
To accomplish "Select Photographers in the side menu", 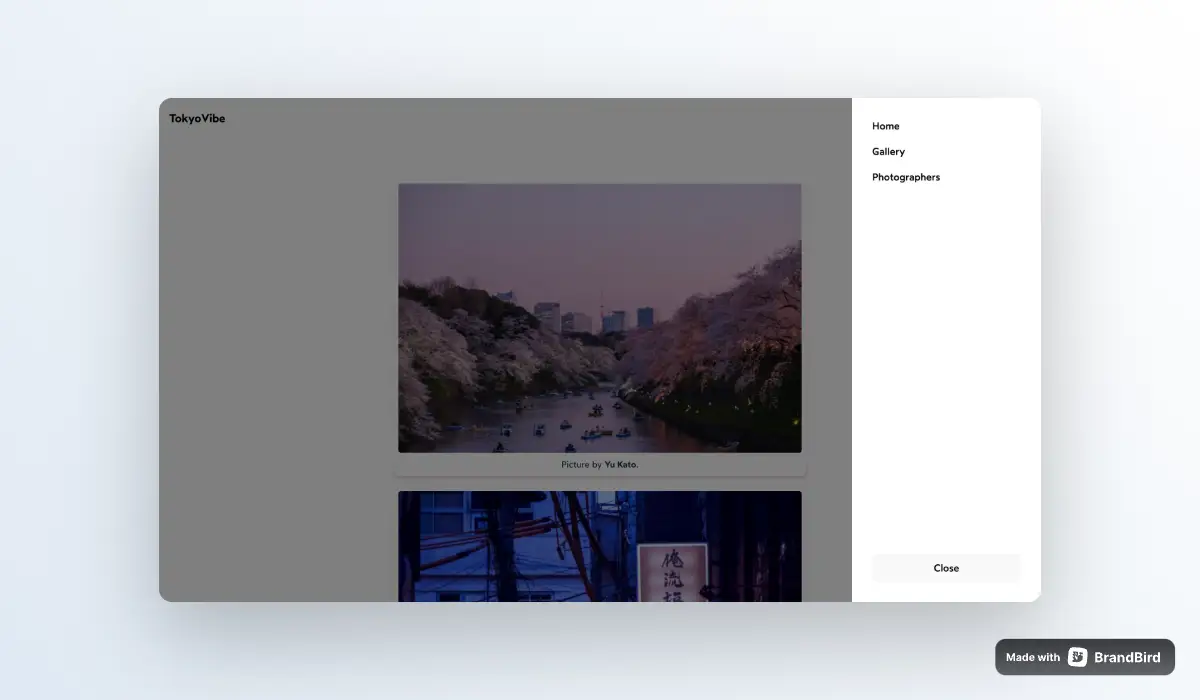I will point(905,177).
